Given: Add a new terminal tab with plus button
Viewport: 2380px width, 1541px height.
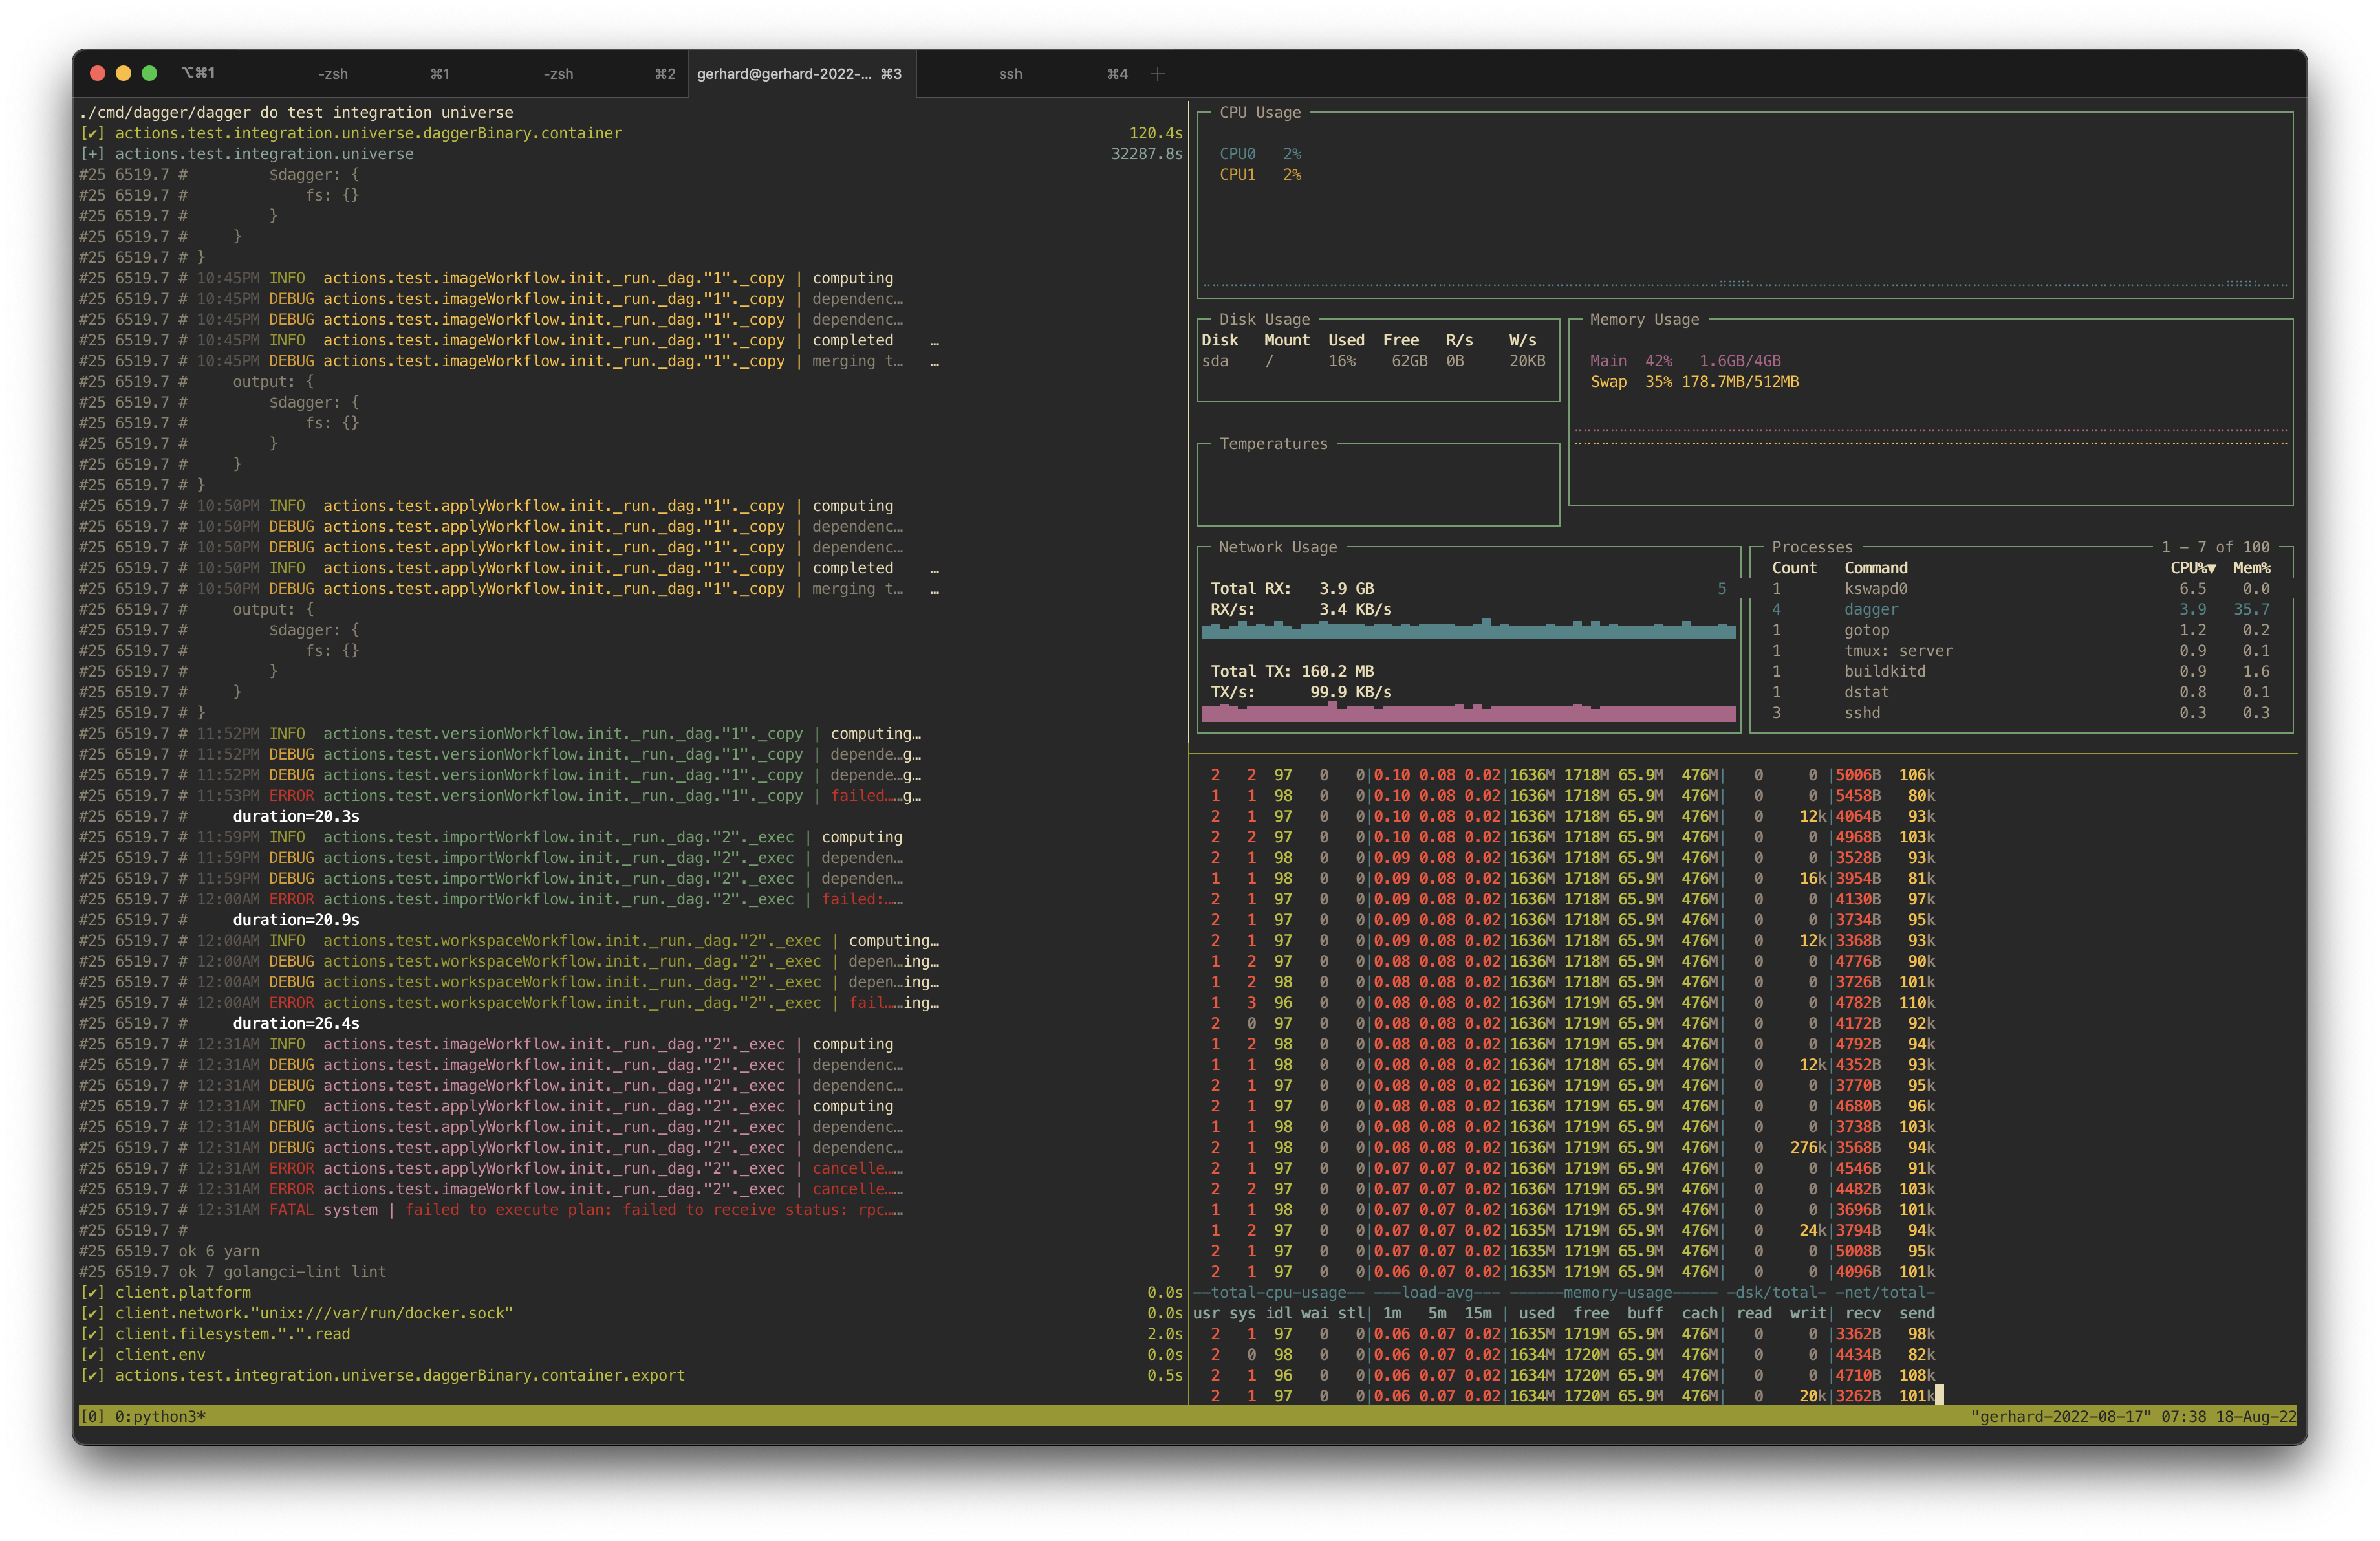Looking at the screenshot, I should pos(1158,74).
